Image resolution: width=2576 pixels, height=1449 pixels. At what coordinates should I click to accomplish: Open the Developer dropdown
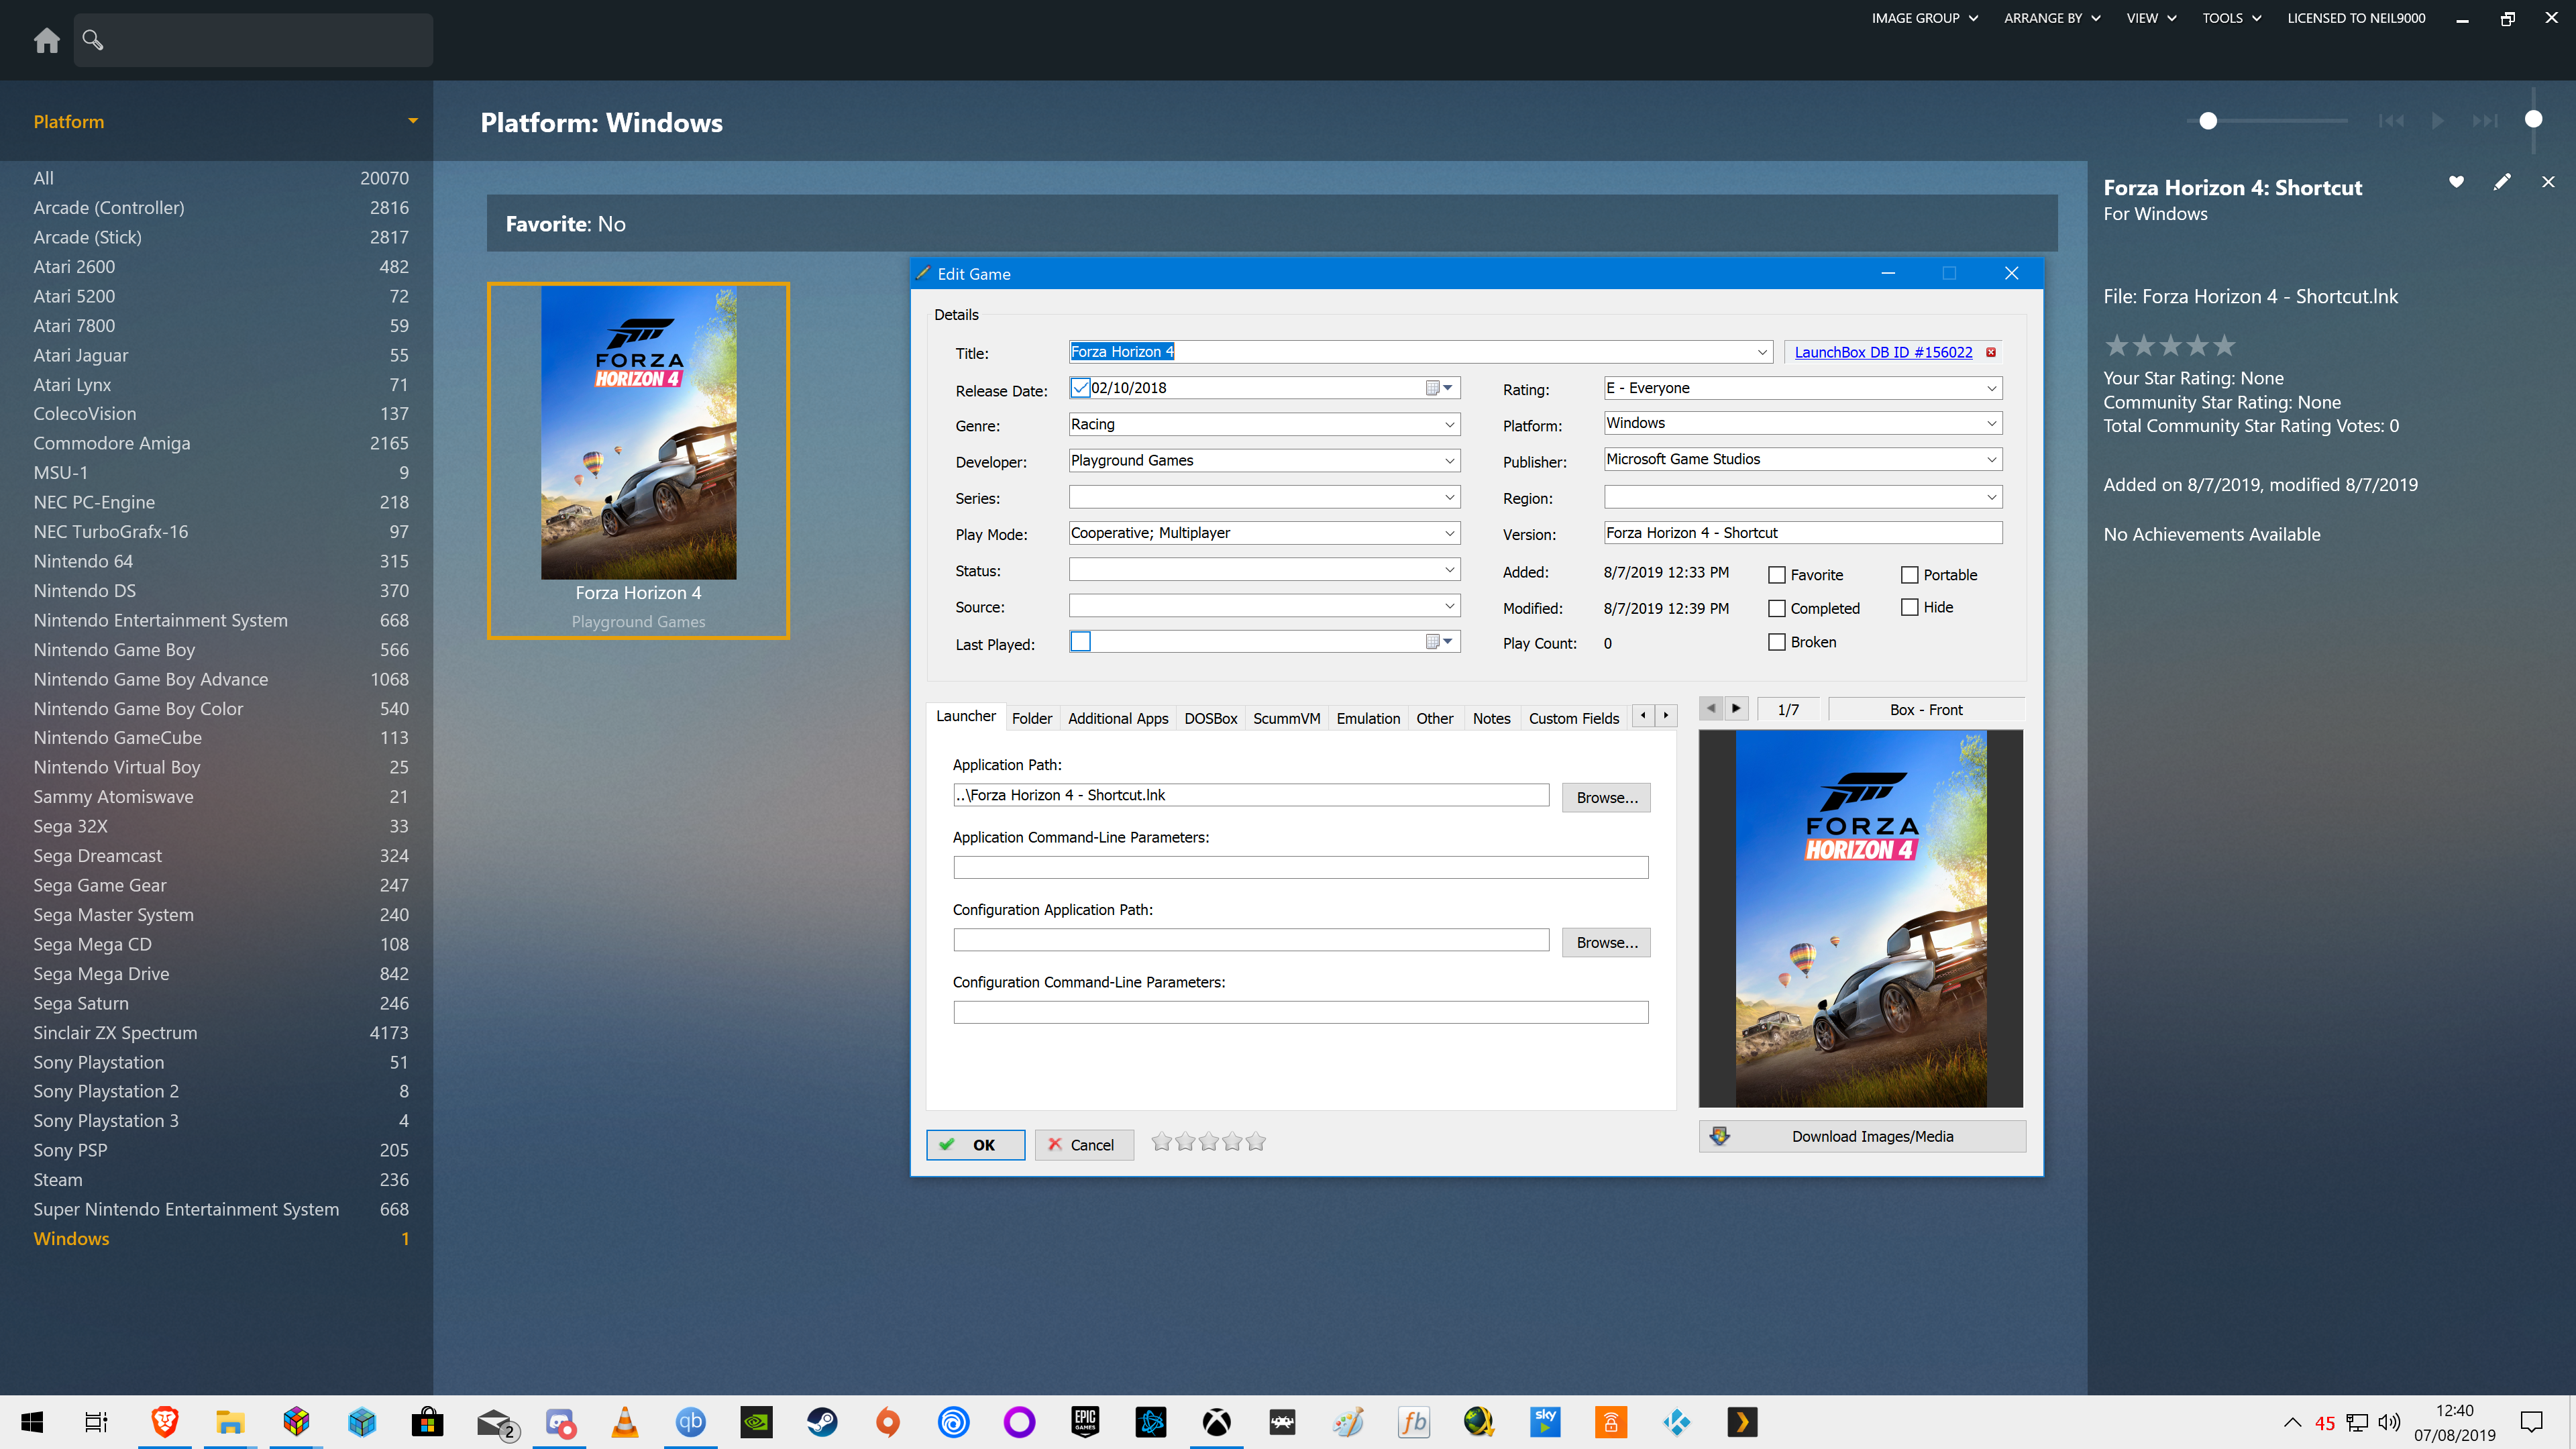click(x=1449, y=461)
